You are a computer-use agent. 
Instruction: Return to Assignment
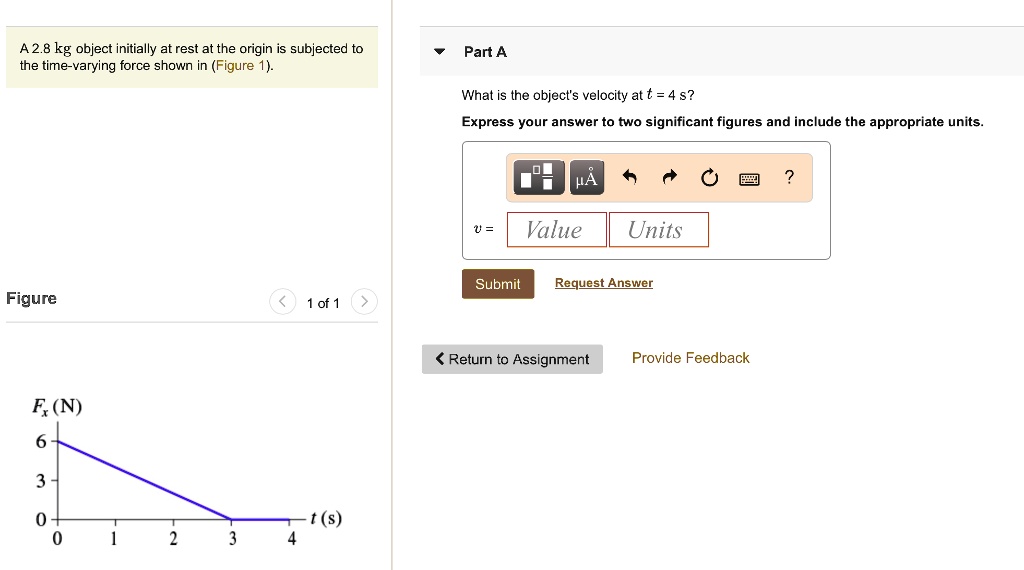click(x=512, y=359)
